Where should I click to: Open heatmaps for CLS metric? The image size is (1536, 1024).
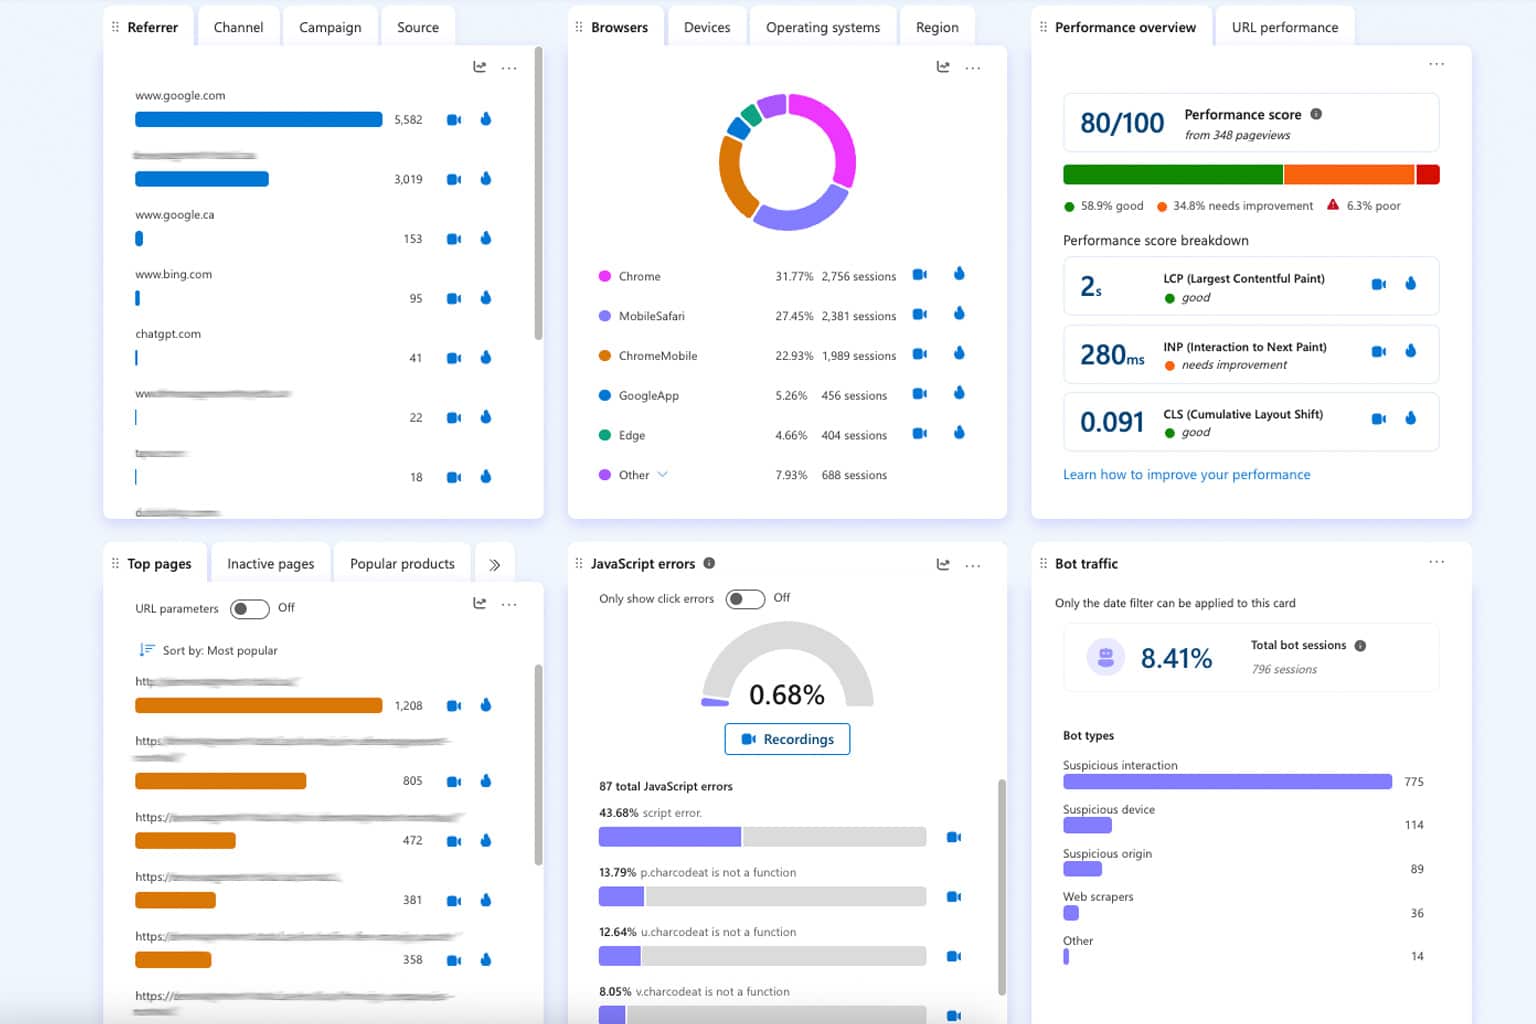(1410, 419)
